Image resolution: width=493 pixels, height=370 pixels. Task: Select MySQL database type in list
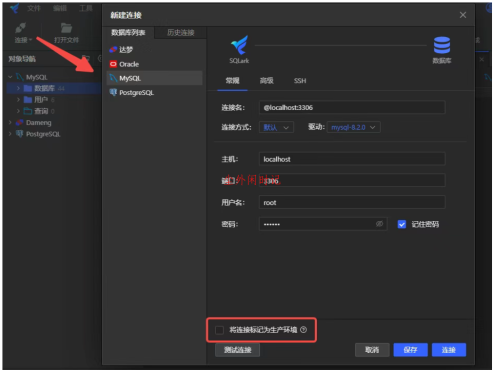pos(154,78)
